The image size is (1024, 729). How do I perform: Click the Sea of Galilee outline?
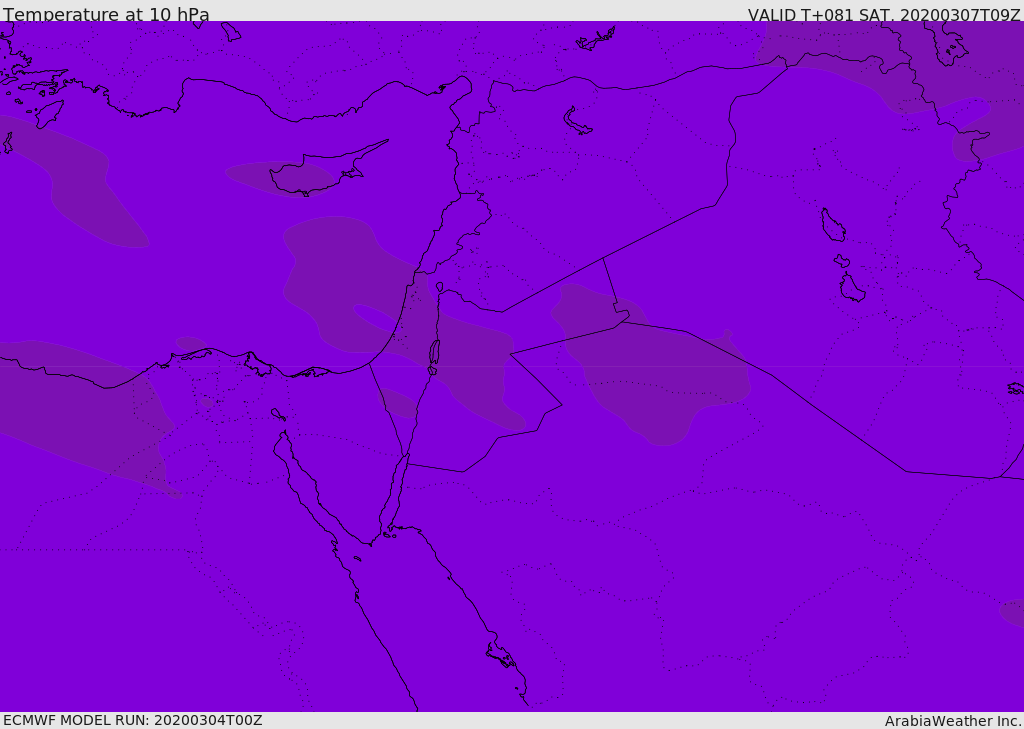point(439,287)
